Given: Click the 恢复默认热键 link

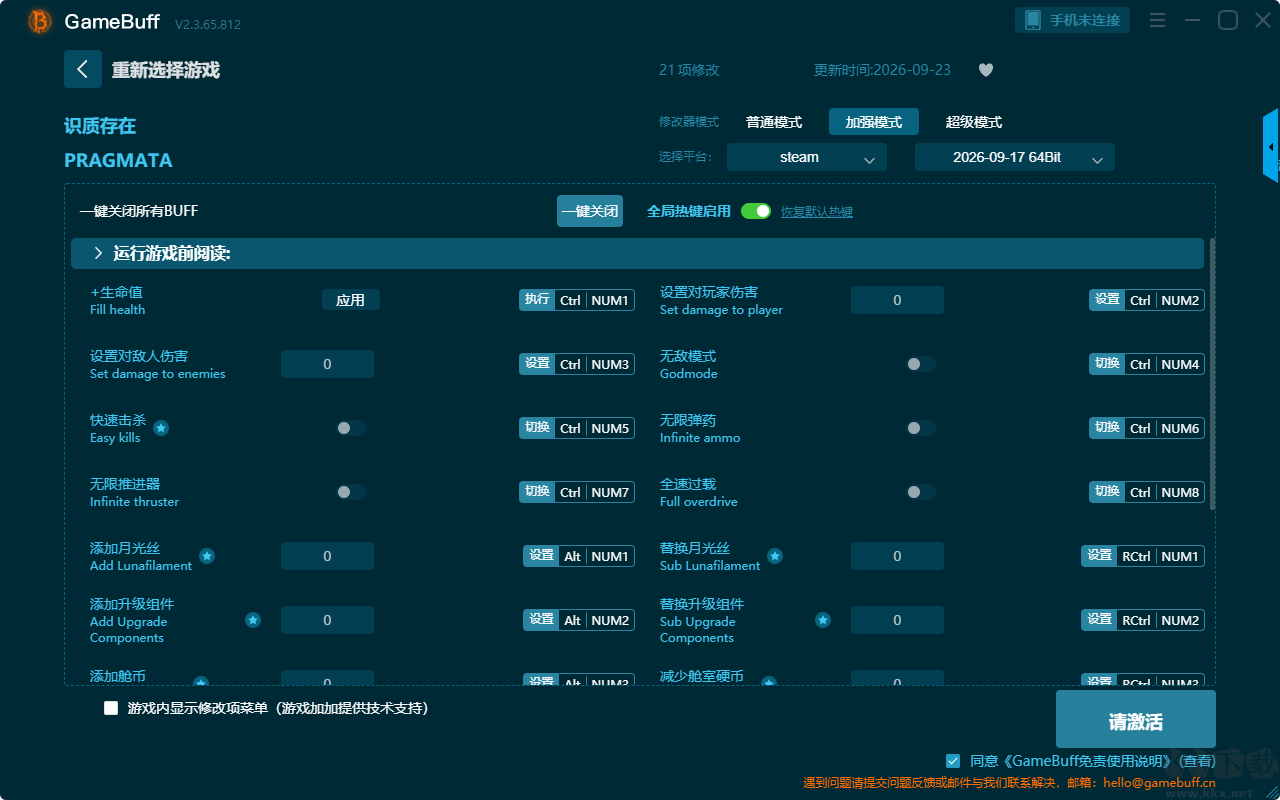Looking at the screenshot, I should pos(817,212).
